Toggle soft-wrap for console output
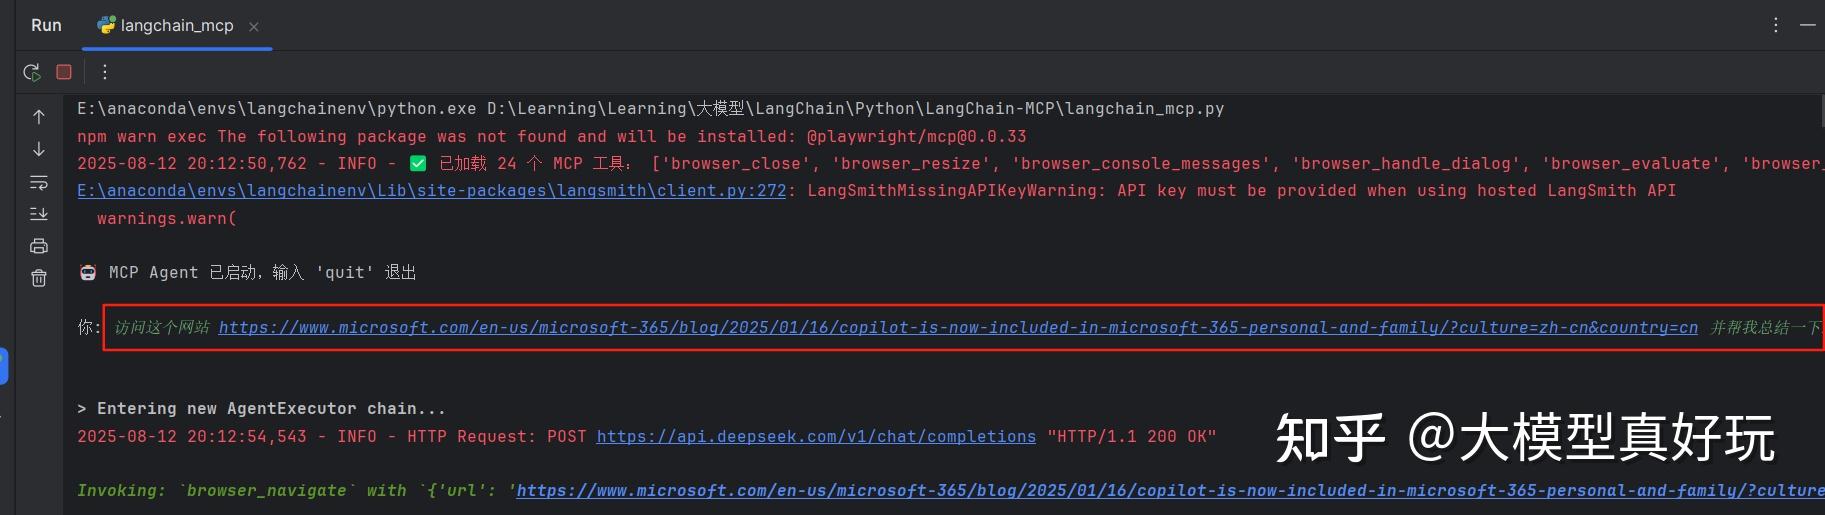 pyautogui.click(x=39, y=182)
